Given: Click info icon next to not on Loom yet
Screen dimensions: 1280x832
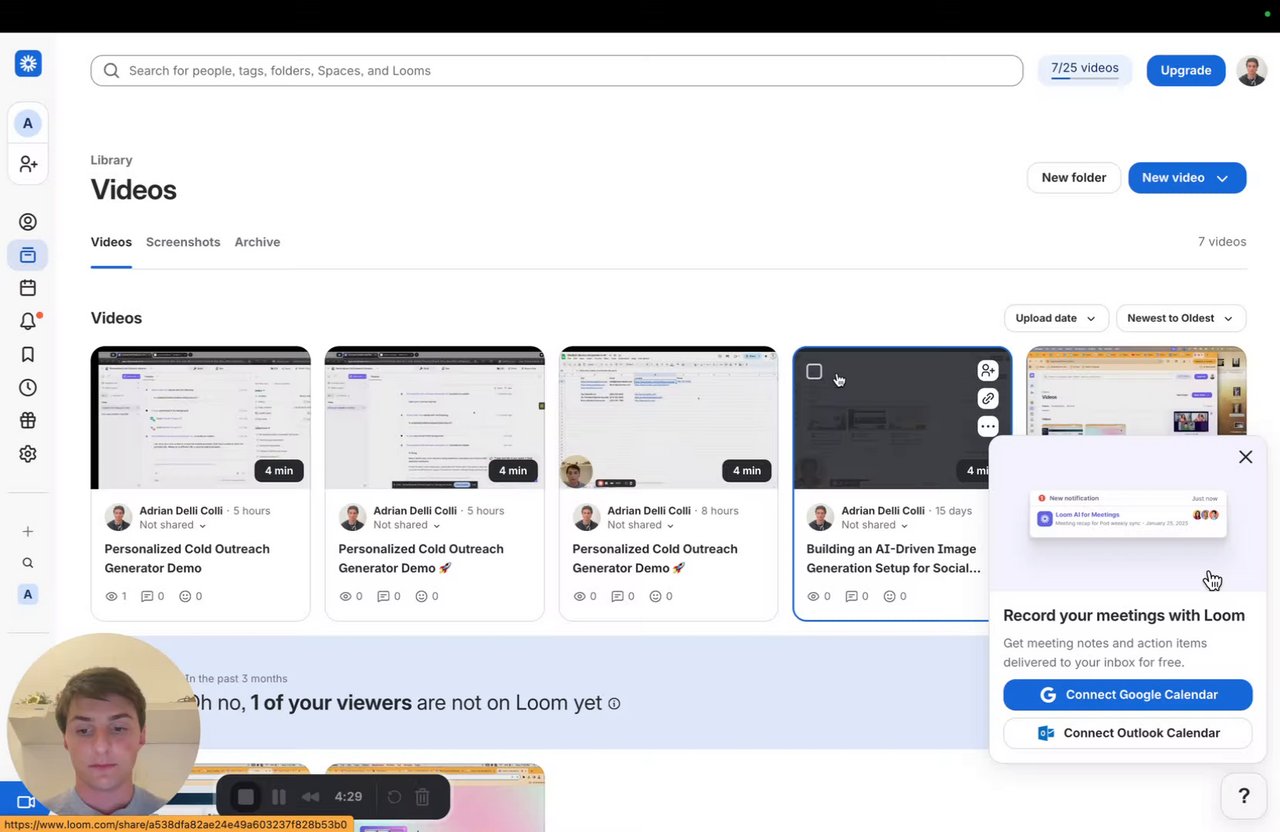Looking at the screenshot, I should [x=614, y=703].
